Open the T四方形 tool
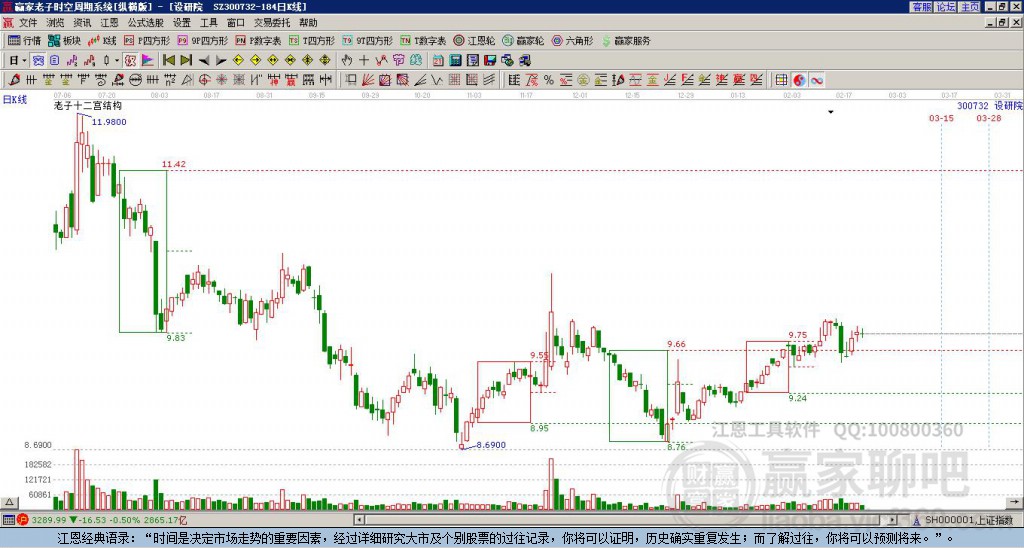The width and height of the screenshot is (1024, 548). click(312, 40)
